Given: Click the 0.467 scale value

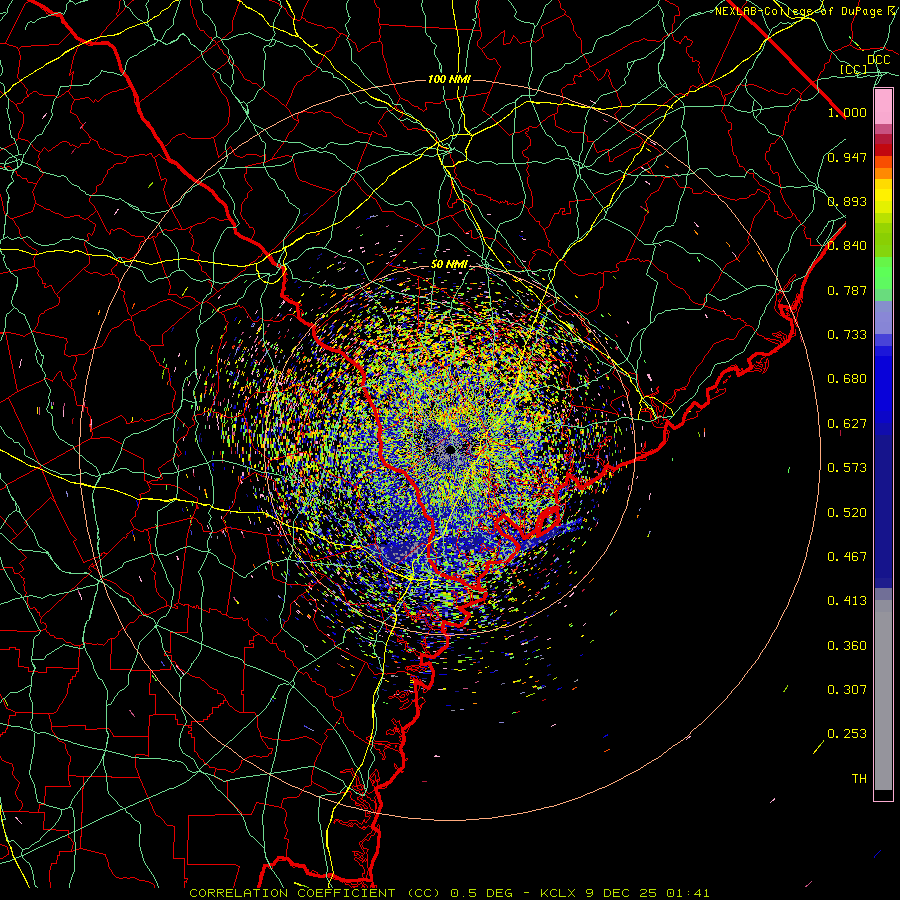Looking at the screenshot, I should [x=847, y=557].
